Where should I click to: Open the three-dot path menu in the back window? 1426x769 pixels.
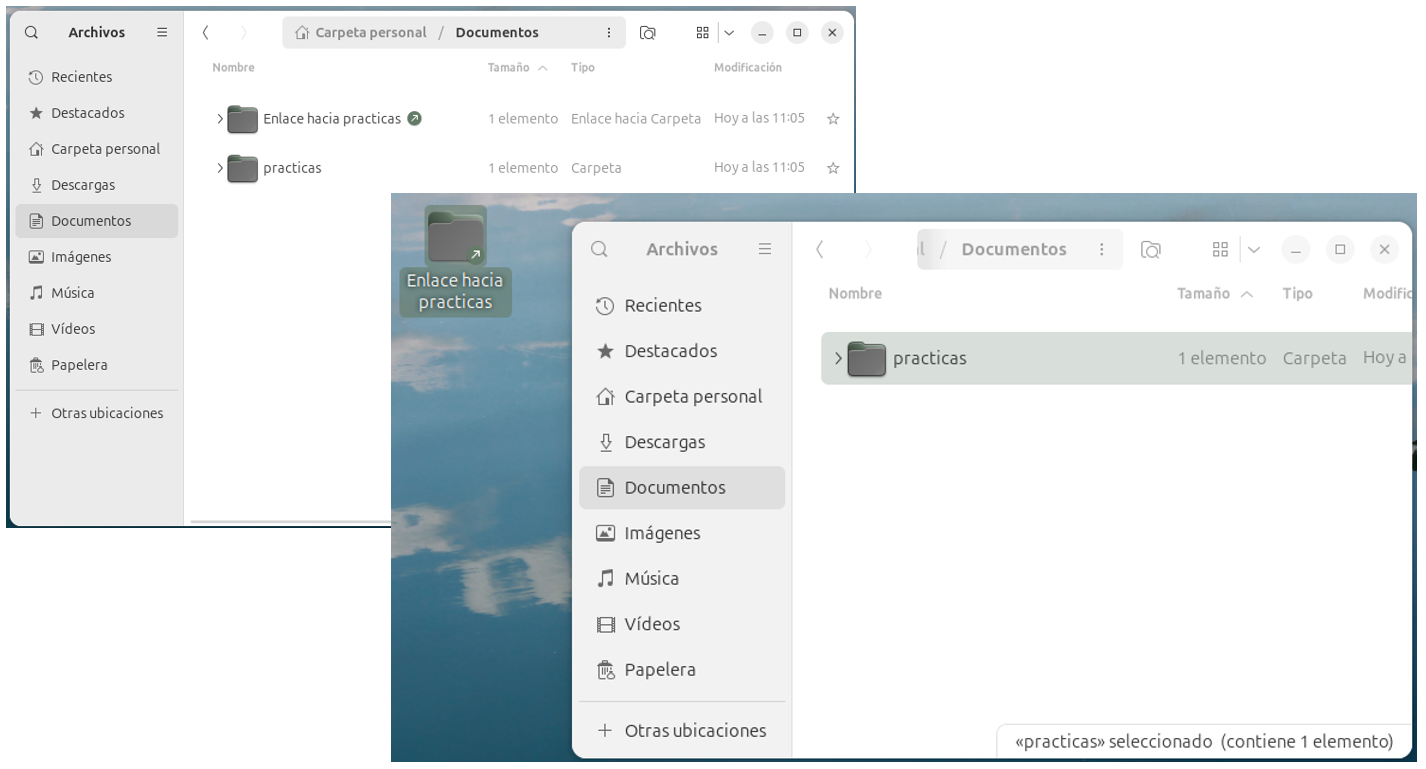click(x=609, y=33)
